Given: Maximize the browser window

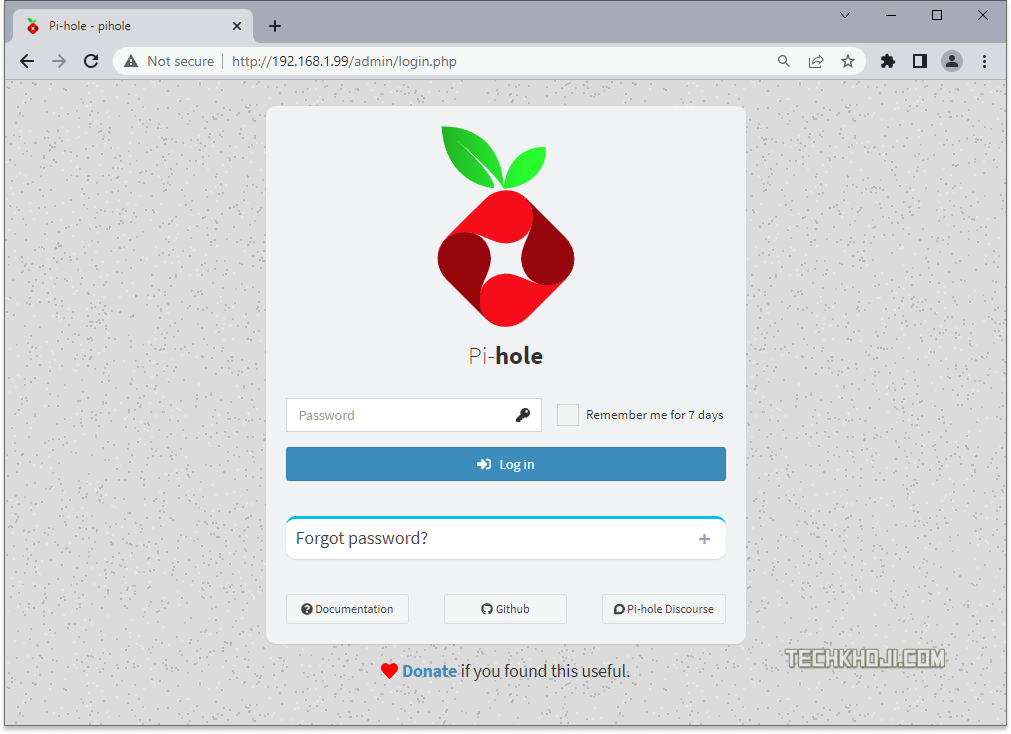Looking at the screenshot, I should point(937,15).
